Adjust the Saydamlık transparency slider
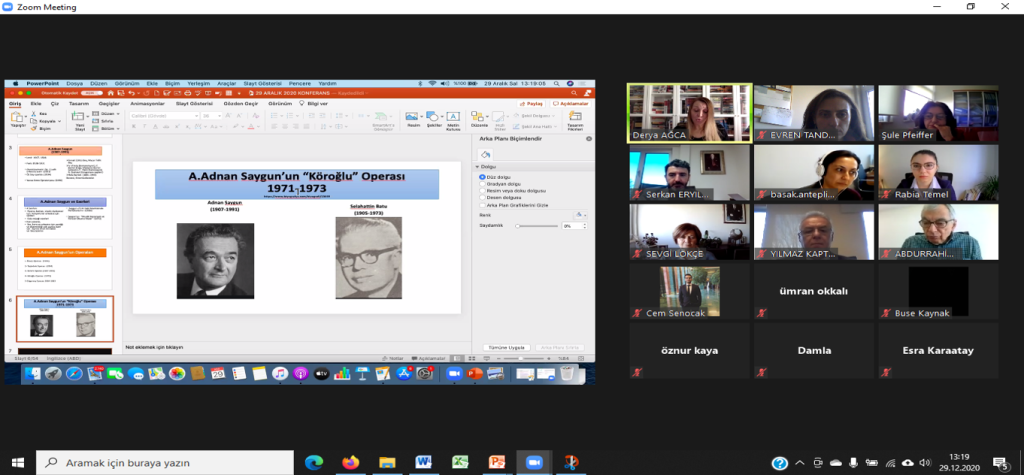Viewport: 1024px width, 475px height. pos(535,226)
